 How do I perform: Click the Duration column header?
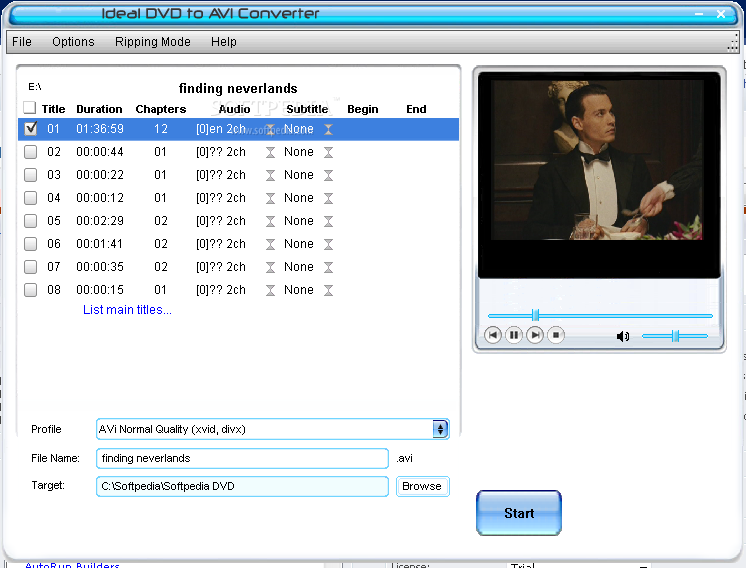(99, 109)
